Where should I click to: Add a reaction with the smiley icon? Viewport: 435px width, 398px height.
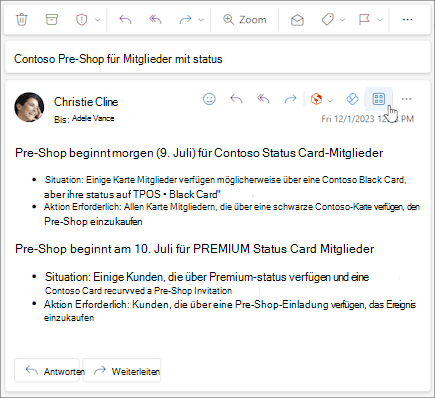click(209, 99)
